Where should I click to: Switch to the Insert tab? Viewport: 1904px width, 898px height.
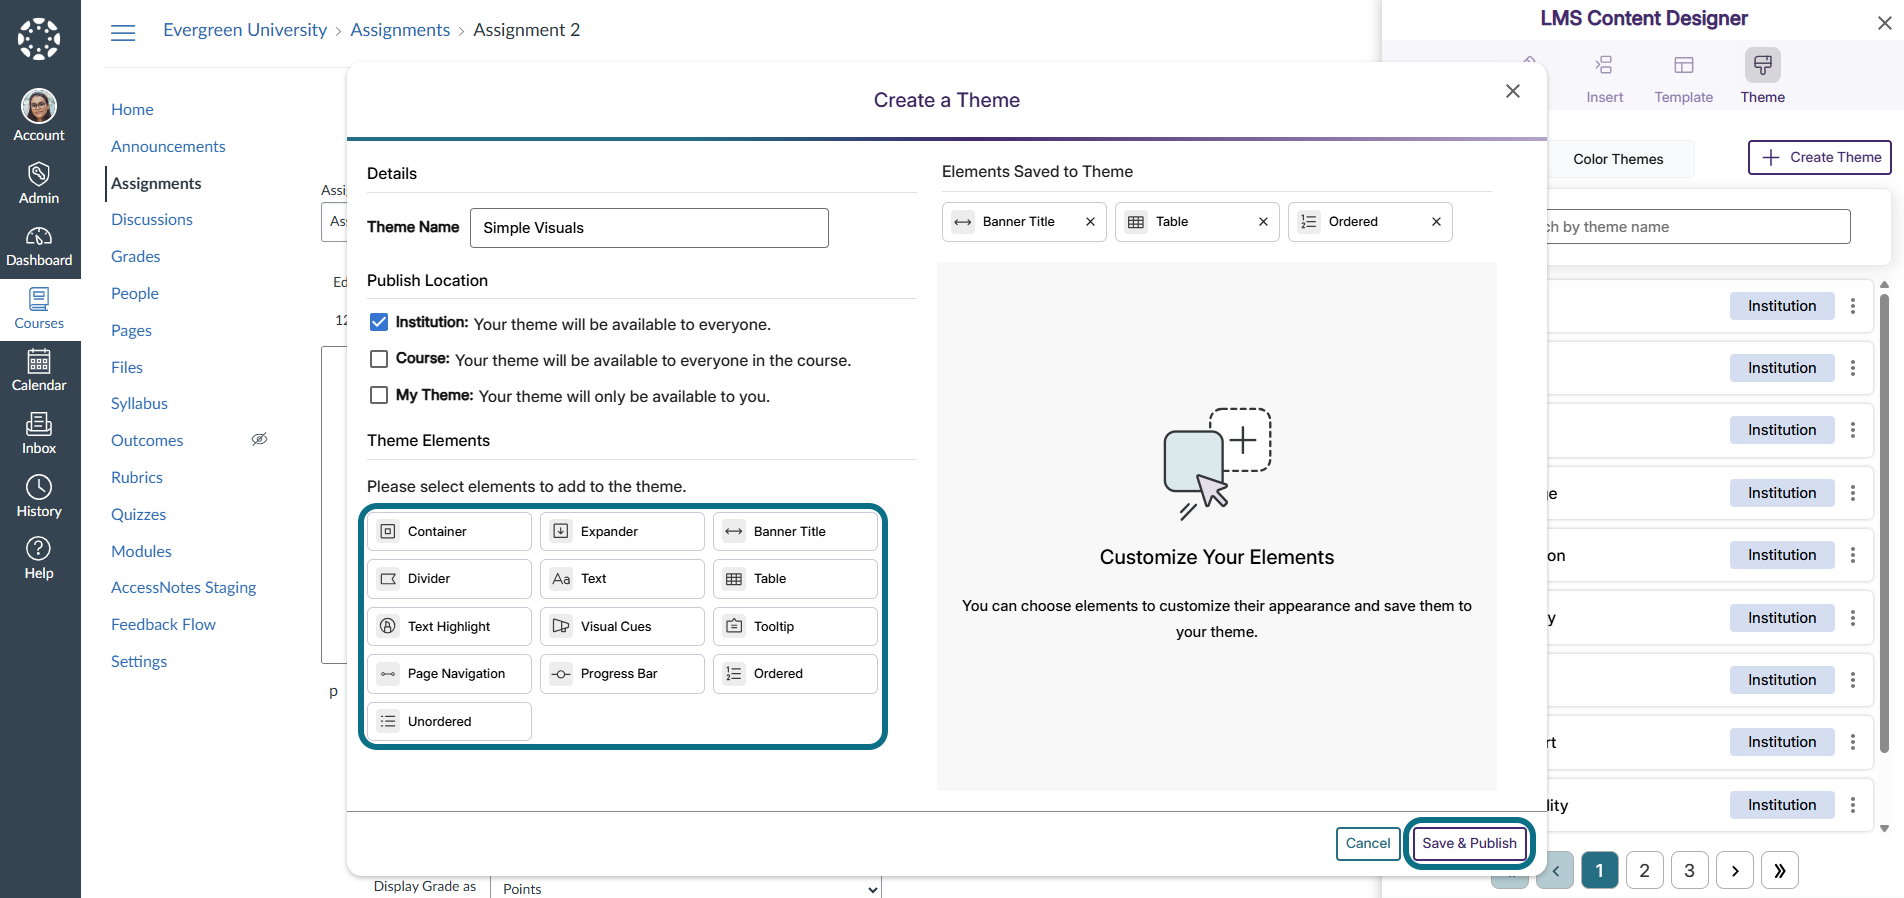(1605, 78)
